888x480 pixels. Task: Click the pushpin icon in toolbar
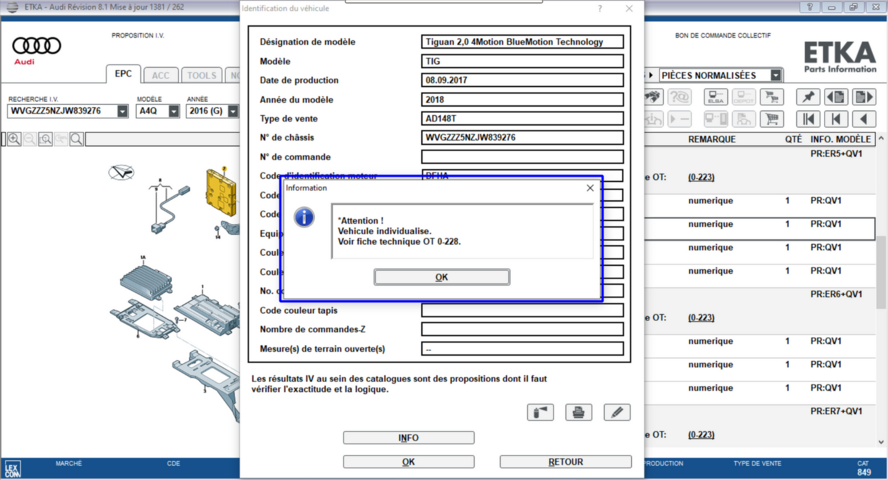click(807, 97)
